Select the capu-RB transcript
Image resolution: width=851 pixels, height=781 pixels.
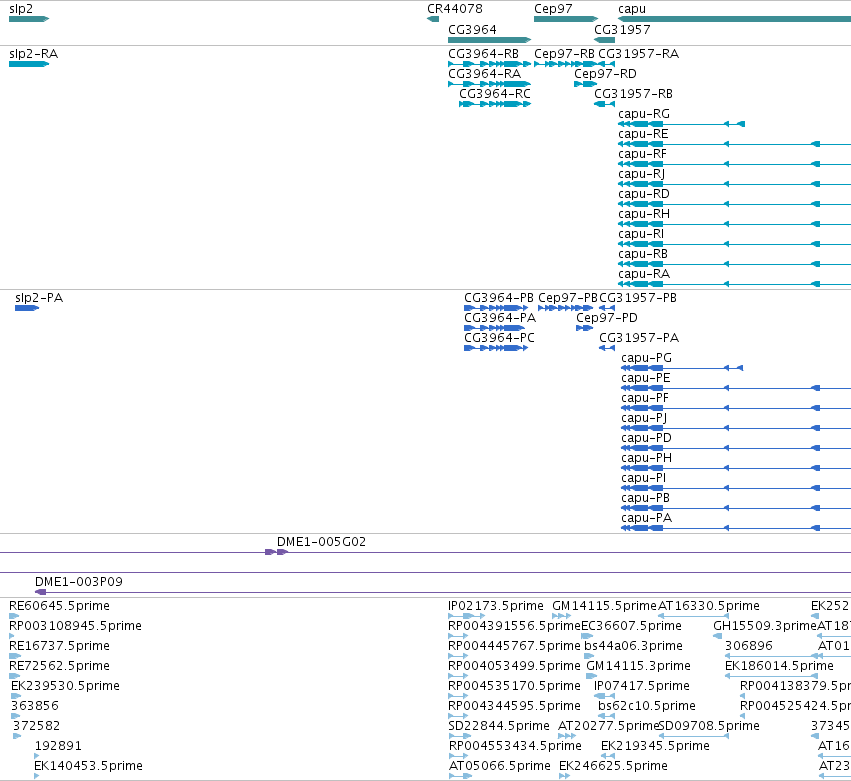734,264
